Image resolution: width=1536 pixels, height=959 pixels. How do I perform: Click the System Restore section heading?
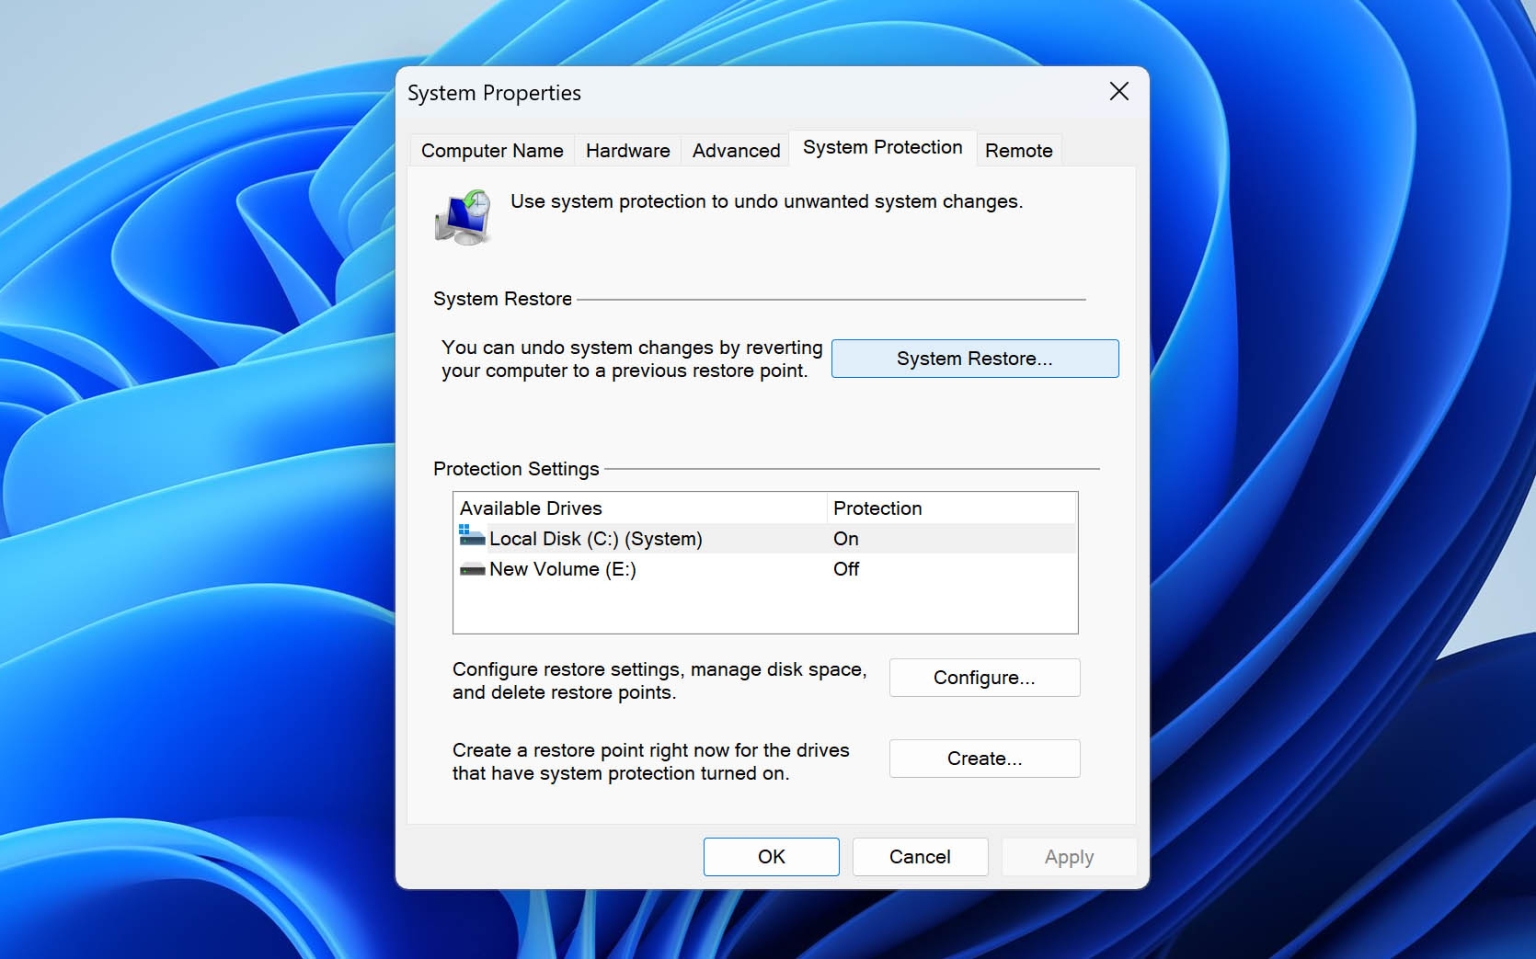pos(502,299)
